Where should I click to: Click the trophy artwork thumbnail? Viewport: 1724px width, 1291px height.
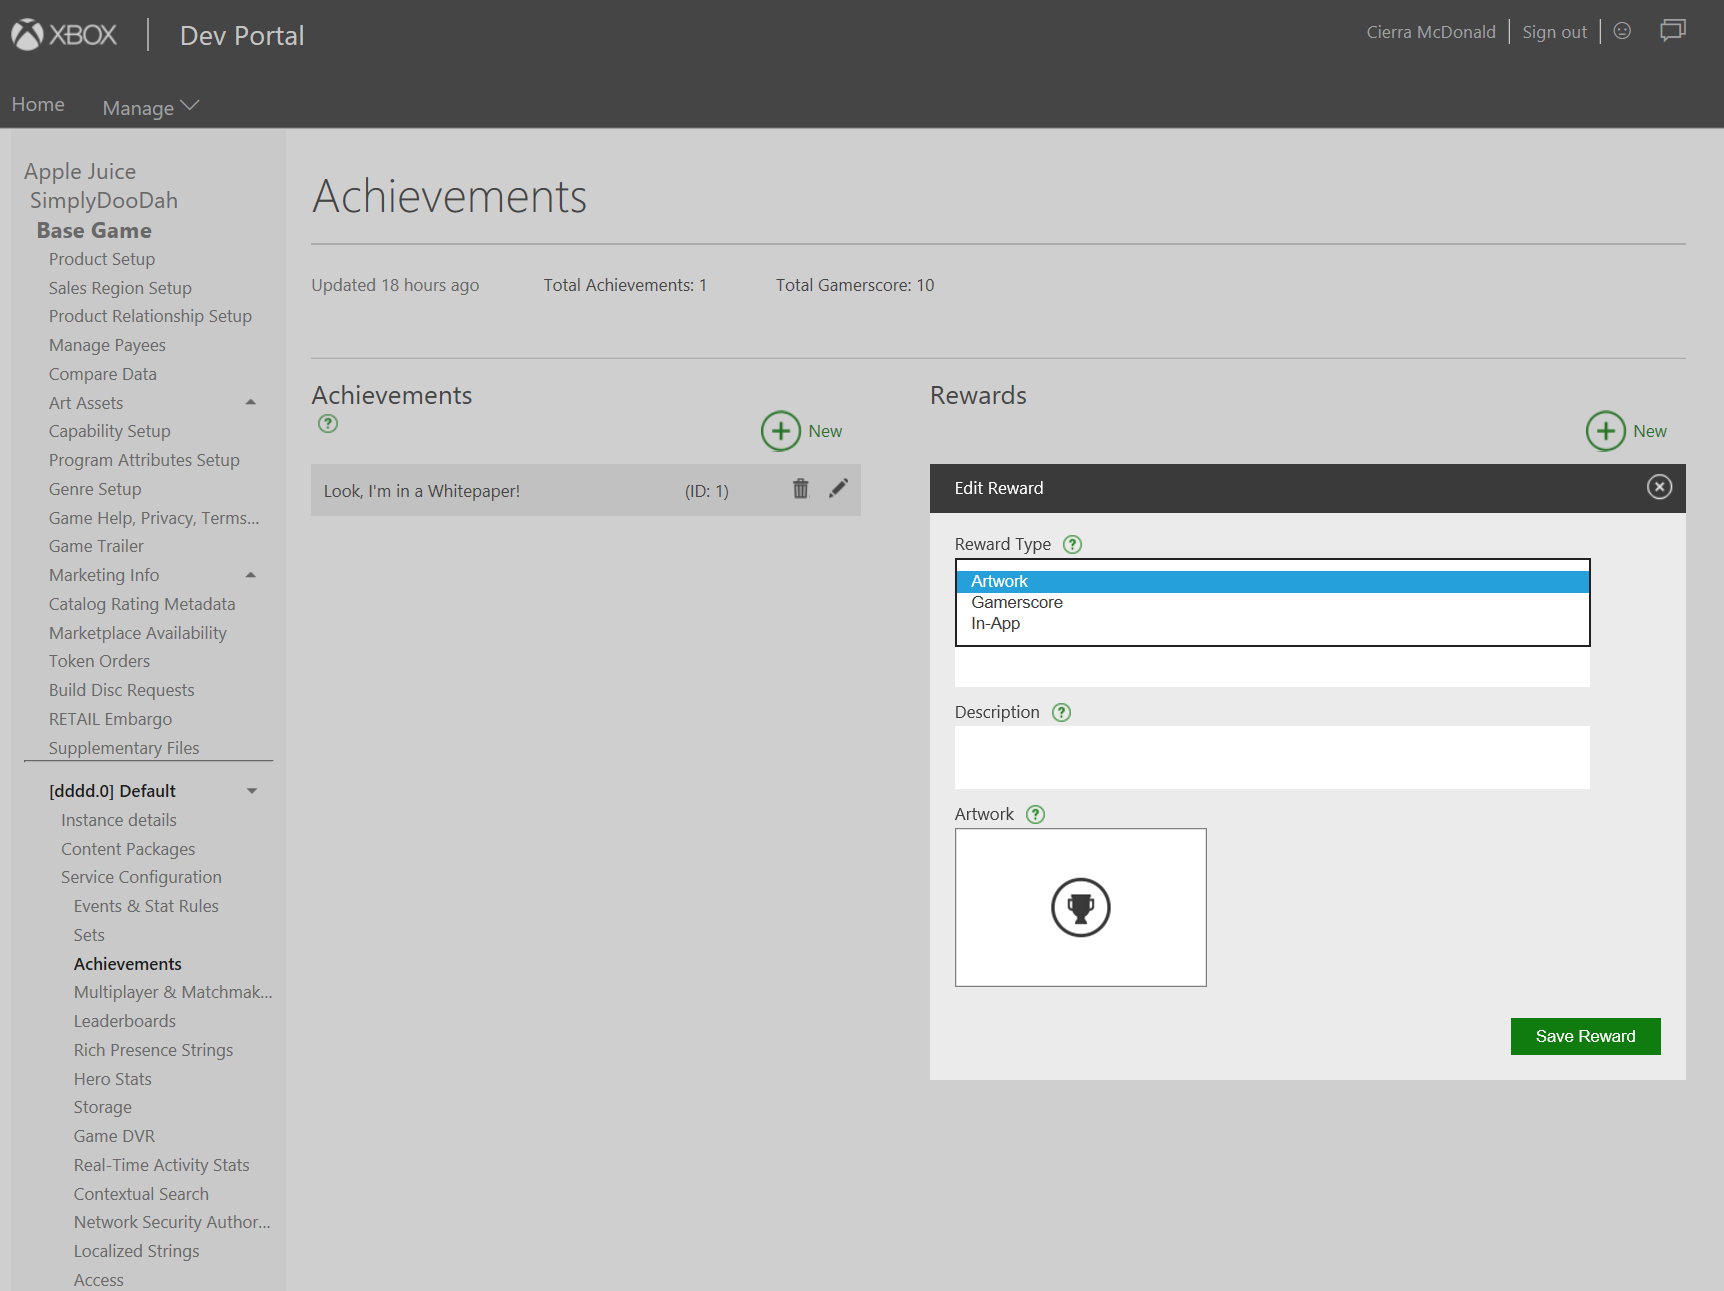(1080, 907)
